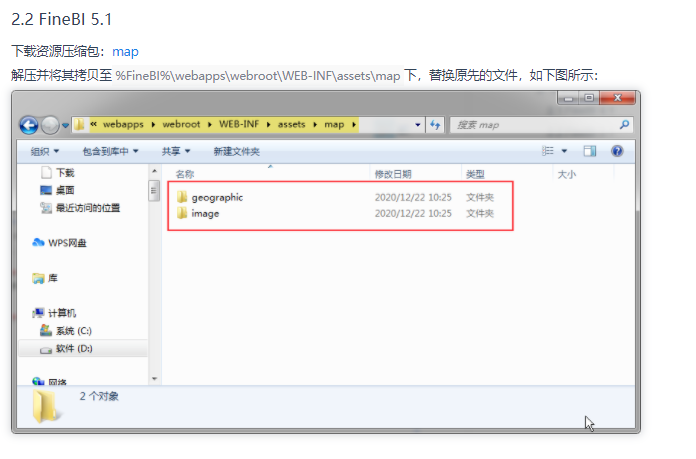
Task: Expand the arrow after webapps breadcrumb
Action: pos(153,125)
